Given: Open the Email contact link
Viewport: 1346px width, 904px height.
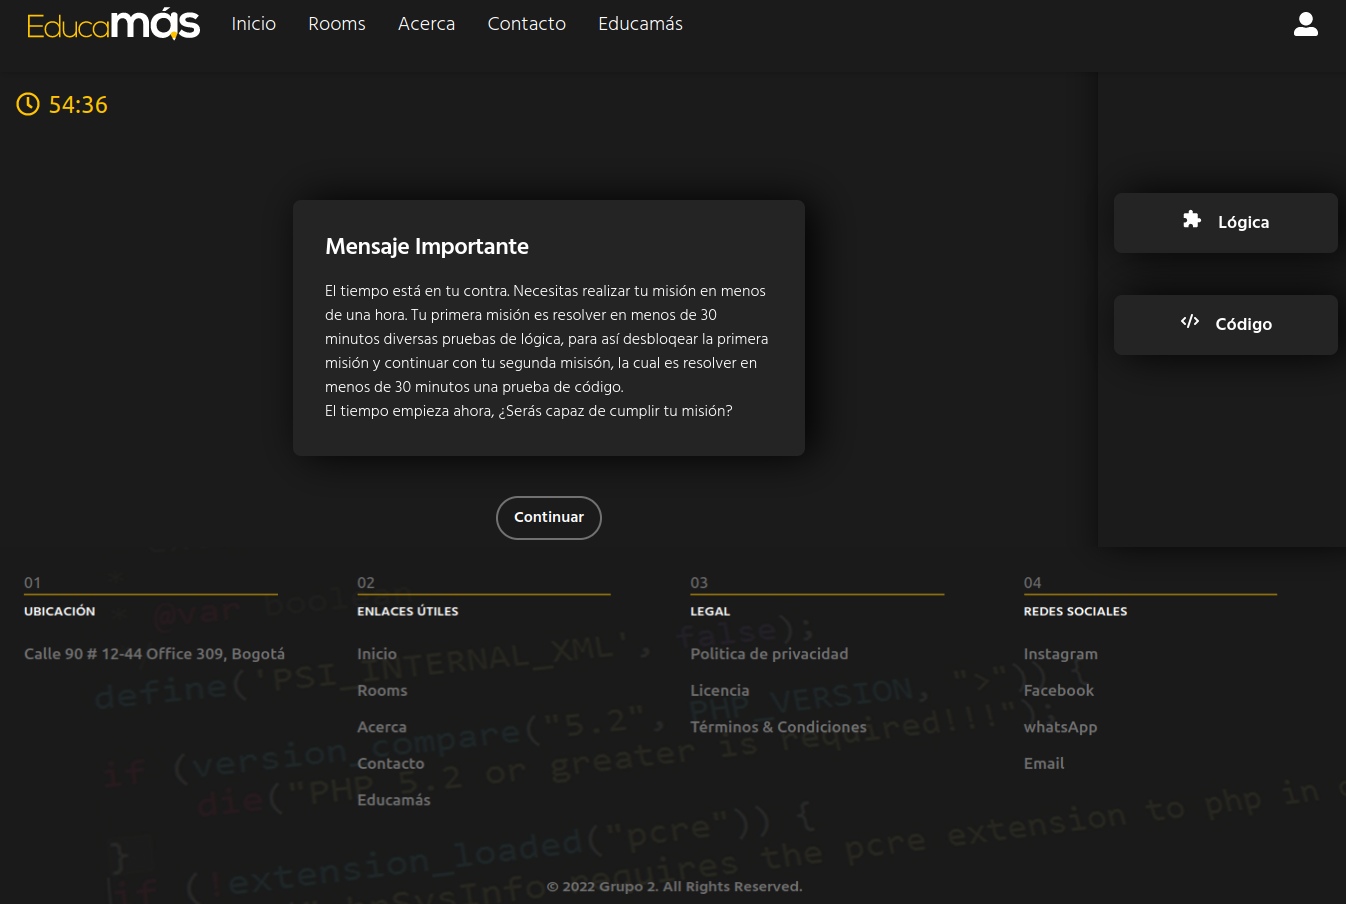Looking at the screenshot, I should (1043, 763).
